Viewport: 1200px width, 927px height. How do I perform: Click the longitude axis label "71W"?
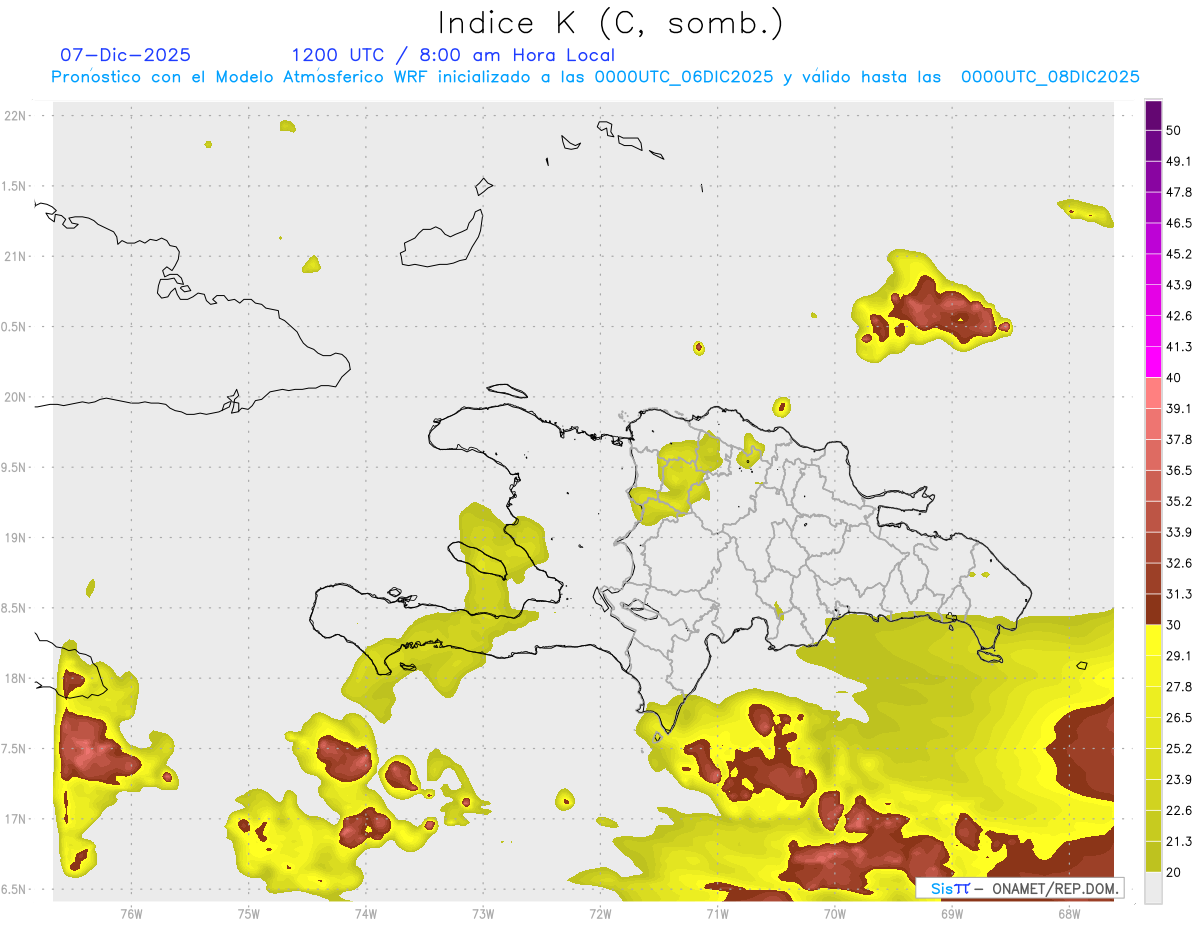coord(717,913)
